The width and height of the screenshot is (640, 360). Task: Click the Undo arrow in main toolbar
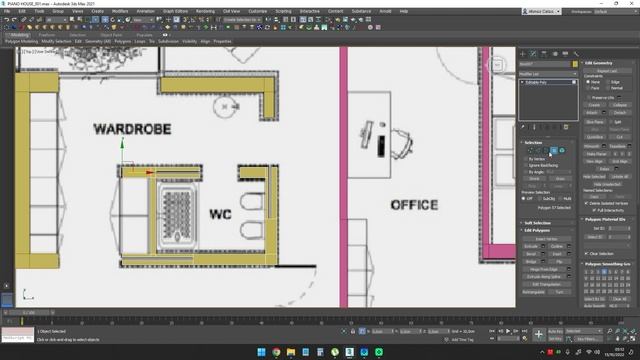click(7, 20)
